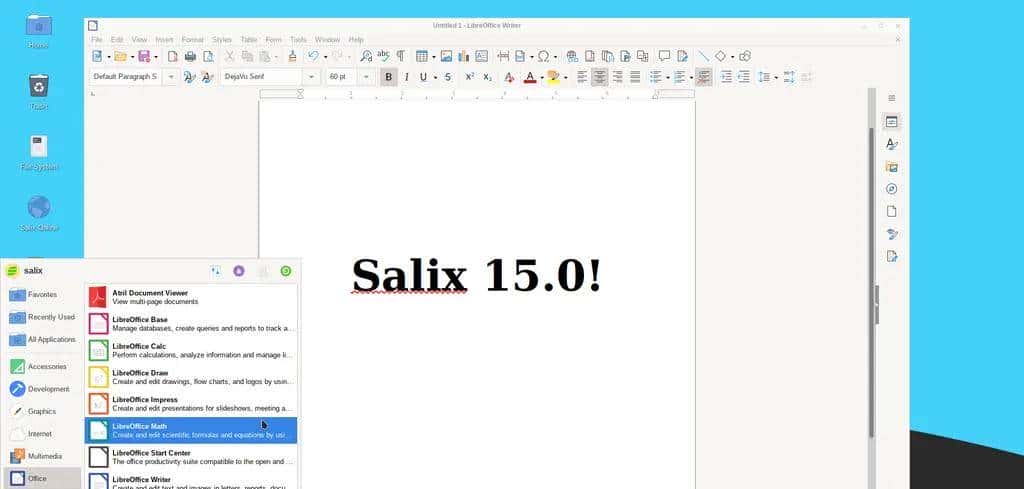This screenshot has width=1024, height=489.
Task: Click the Insert Chart icon
Action: [464, 56]
